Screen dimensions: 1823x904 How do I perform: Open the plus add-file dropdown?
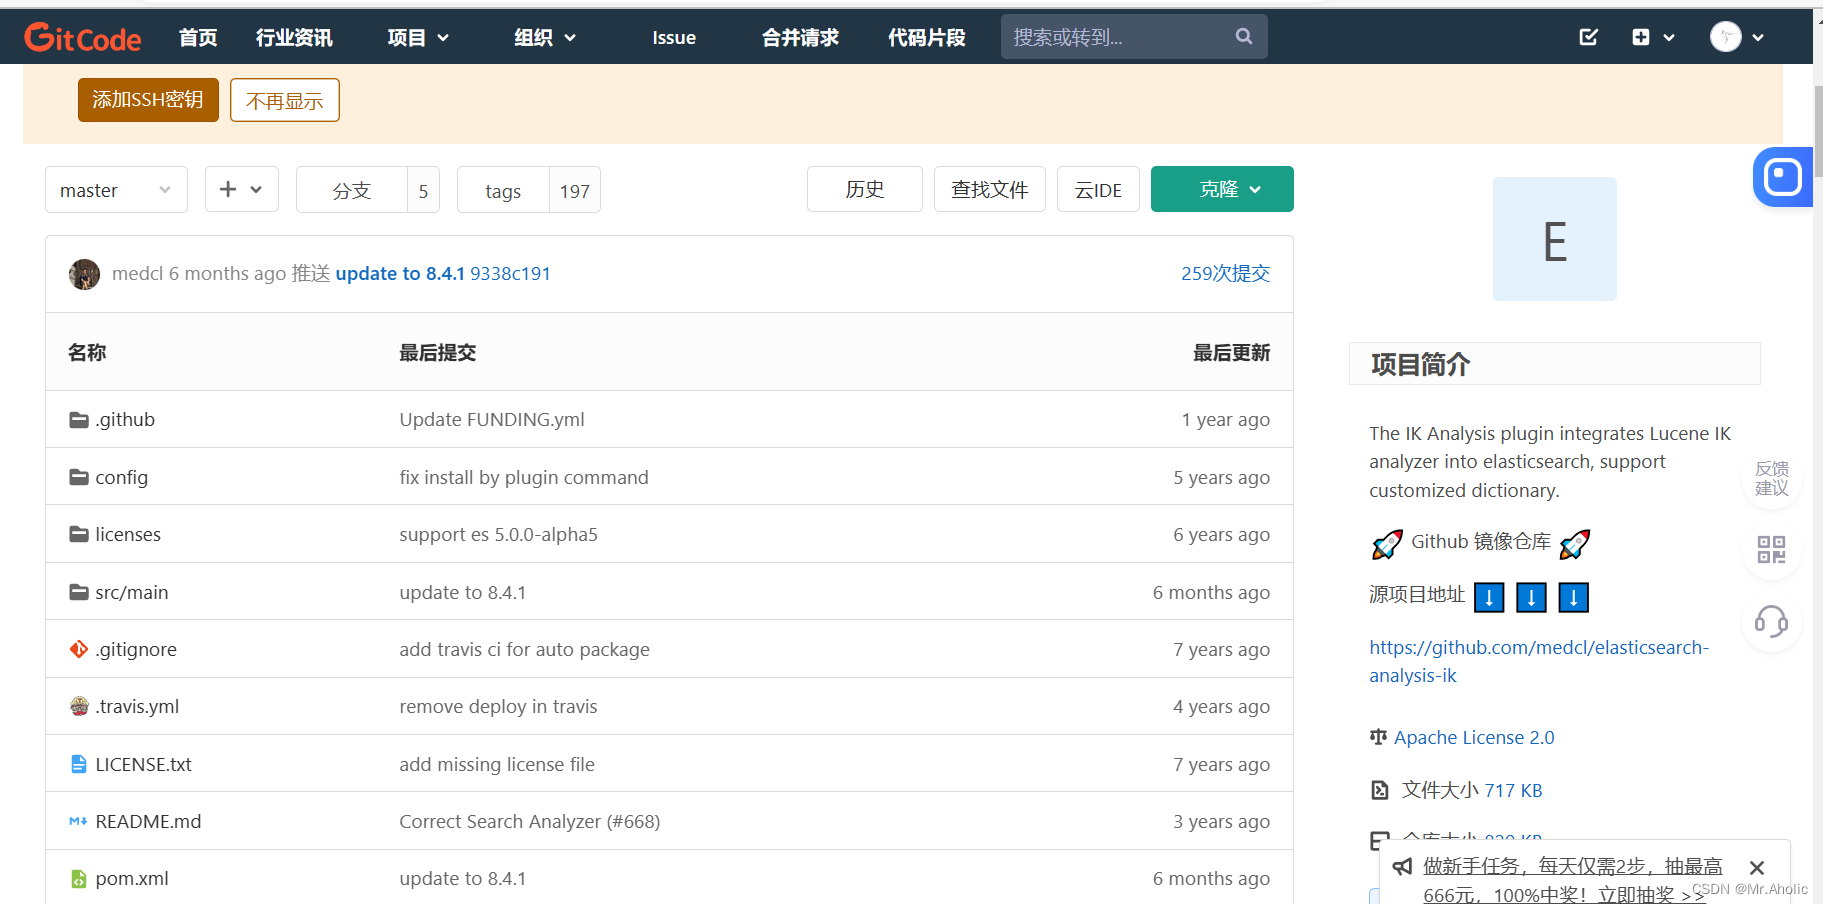tap(242, 189)
